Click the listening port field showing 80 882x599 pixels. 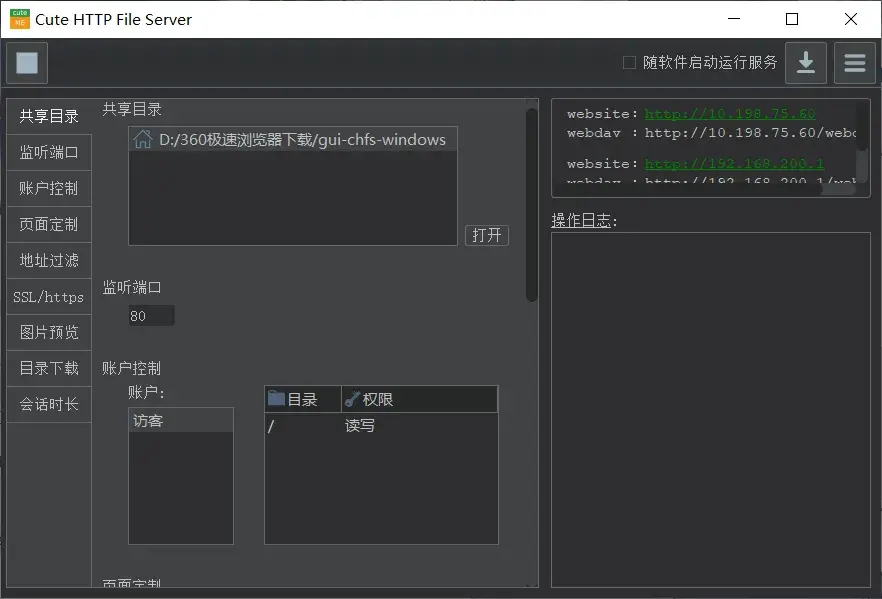151,316
